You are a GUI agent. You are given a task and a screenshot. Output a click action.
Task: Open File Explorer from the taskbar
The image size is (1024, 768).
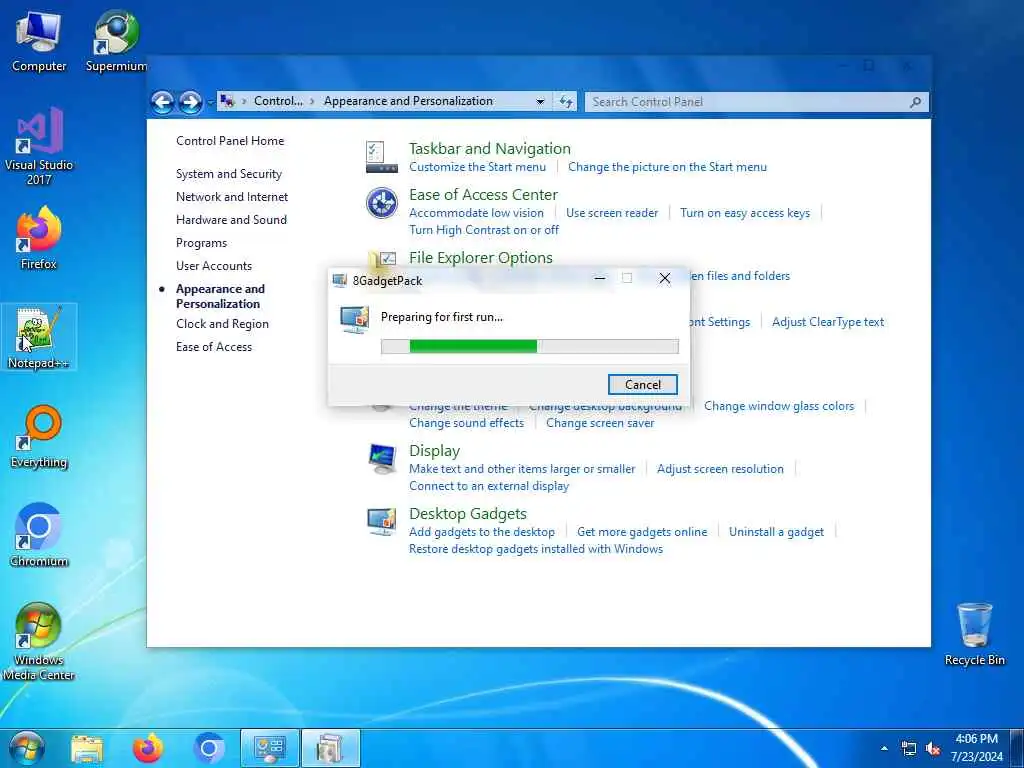pyautogui.click(x=87, y=748)
